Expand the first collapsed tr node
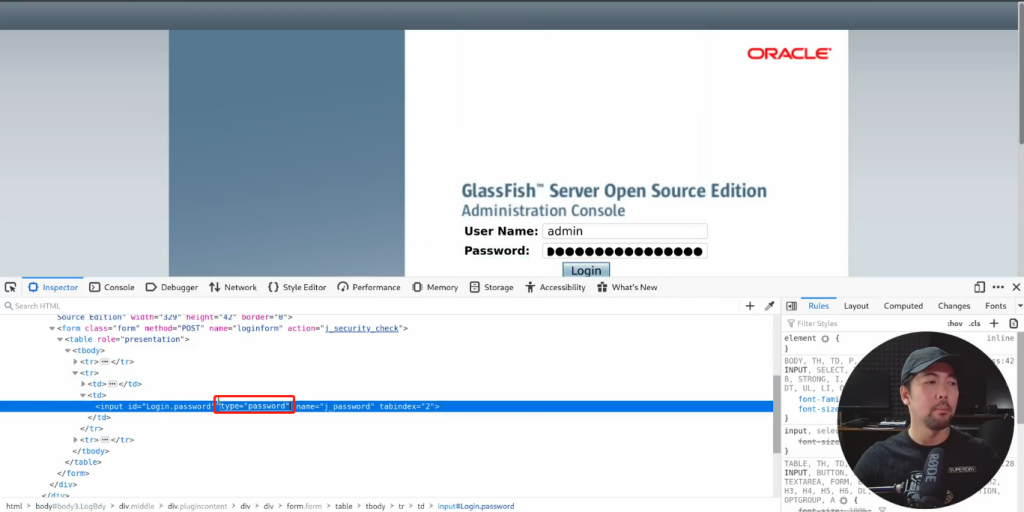The height and width of the screenshot is (512, 1024). click(x=75, y=362)
